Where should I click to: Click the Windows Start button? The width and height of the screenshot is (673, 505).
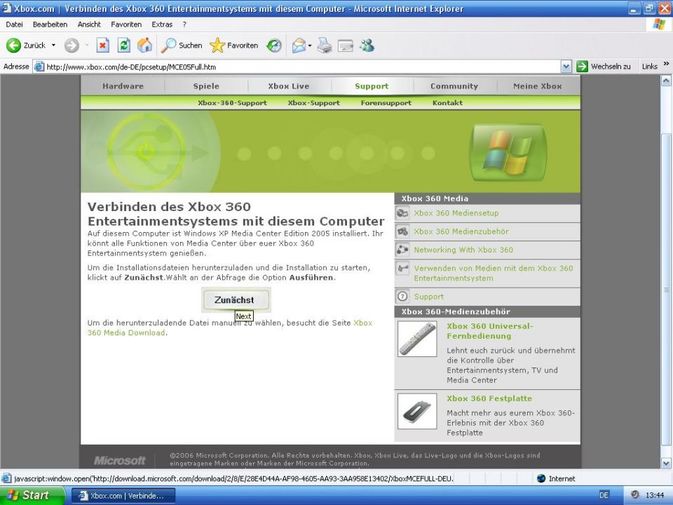31,495
